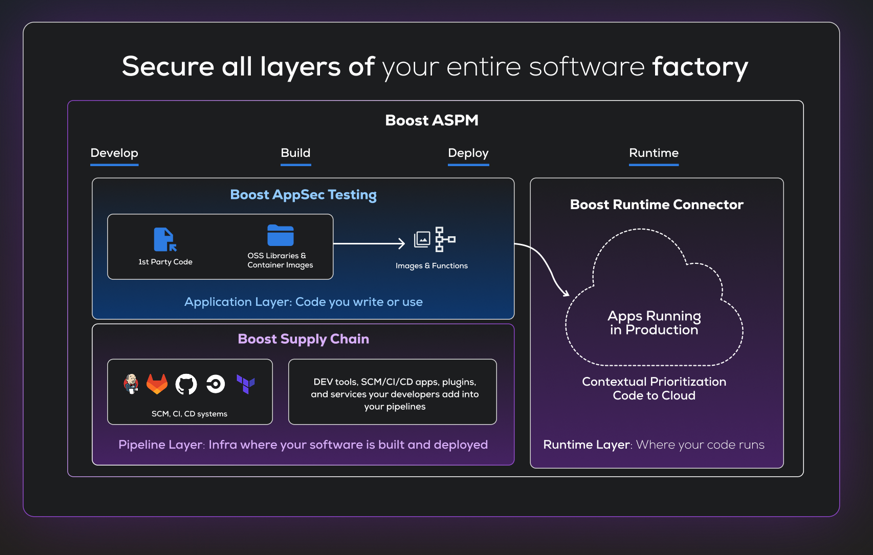Click OSS Libraries & Container Images label
Screen dimensions: 873x555
tap(280, 260)
